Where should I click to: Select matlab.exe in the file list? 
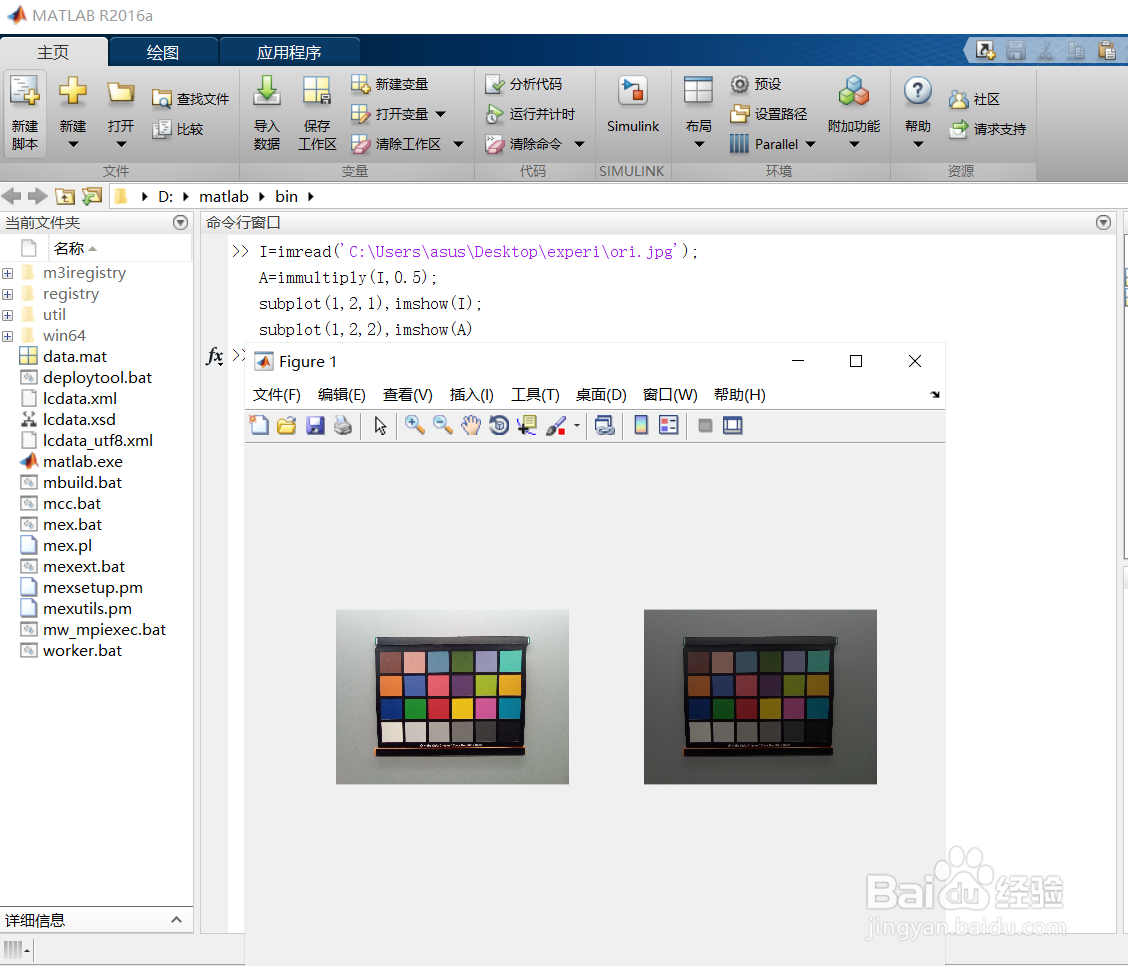click(x=83, y=462)
